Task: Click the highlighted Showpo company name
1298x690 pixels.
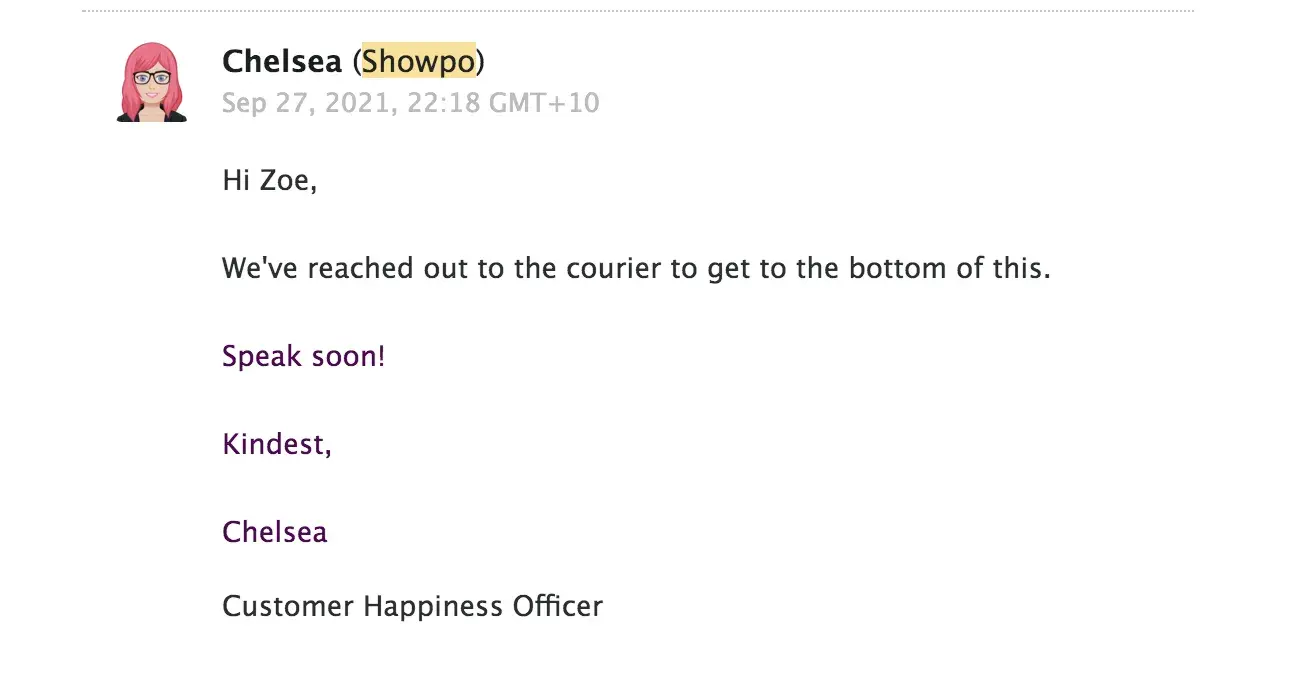Action: pyautogui.click(x=418, y=62)
